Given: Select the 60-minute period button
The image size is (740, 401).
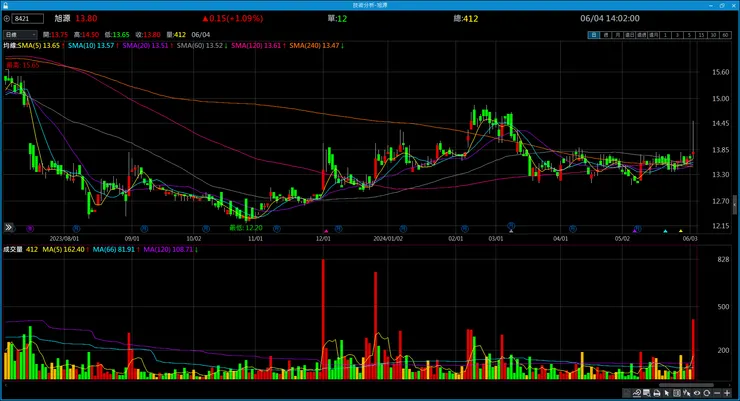Looking at the screenshot, I should click(x=725, y=35).
